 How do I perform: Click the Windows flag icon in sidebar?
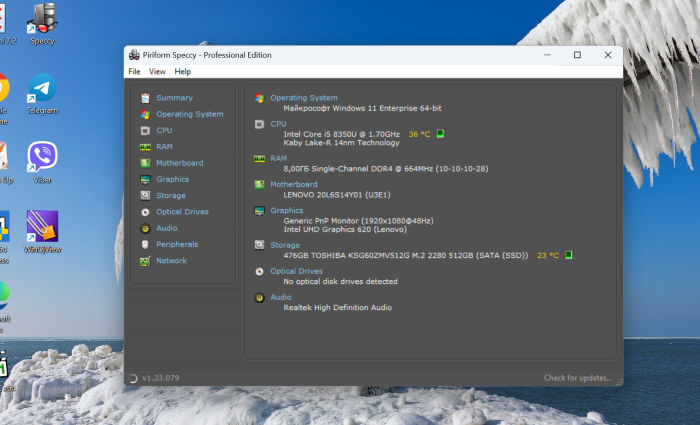tap(145, 114)
